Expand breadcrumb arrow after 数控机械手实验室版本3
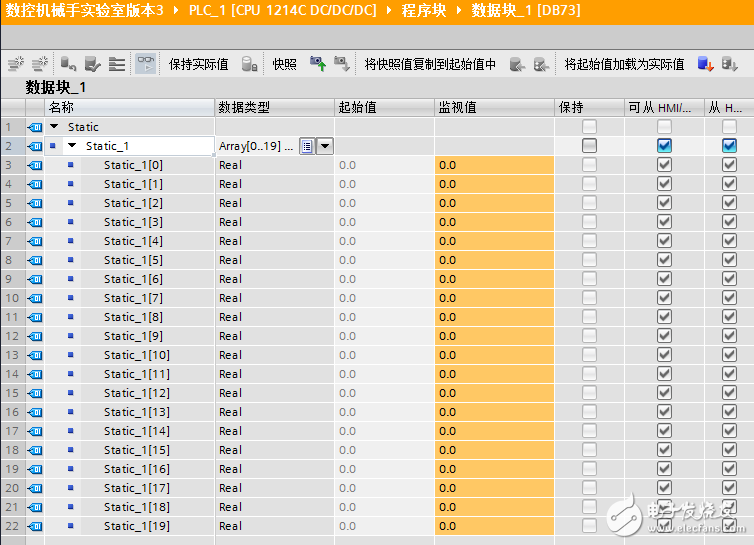Viewport: 754px width, 545px height. pos(176,10)
